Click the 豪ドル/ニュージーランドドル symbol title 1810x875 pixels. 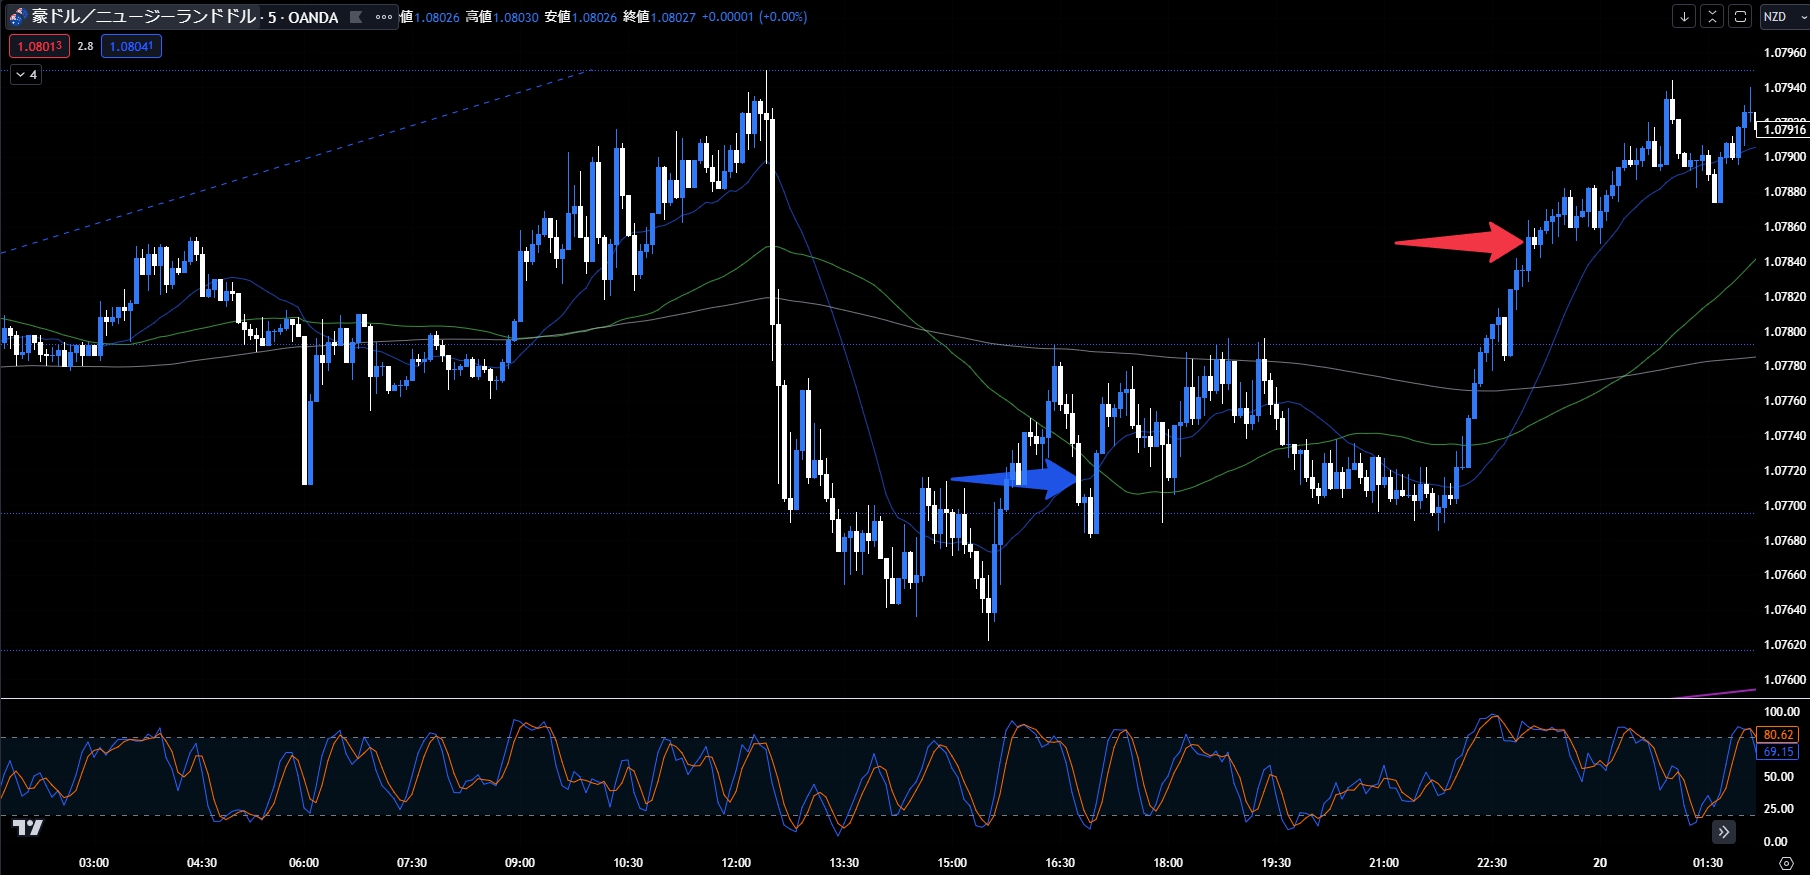coord(144,17)
